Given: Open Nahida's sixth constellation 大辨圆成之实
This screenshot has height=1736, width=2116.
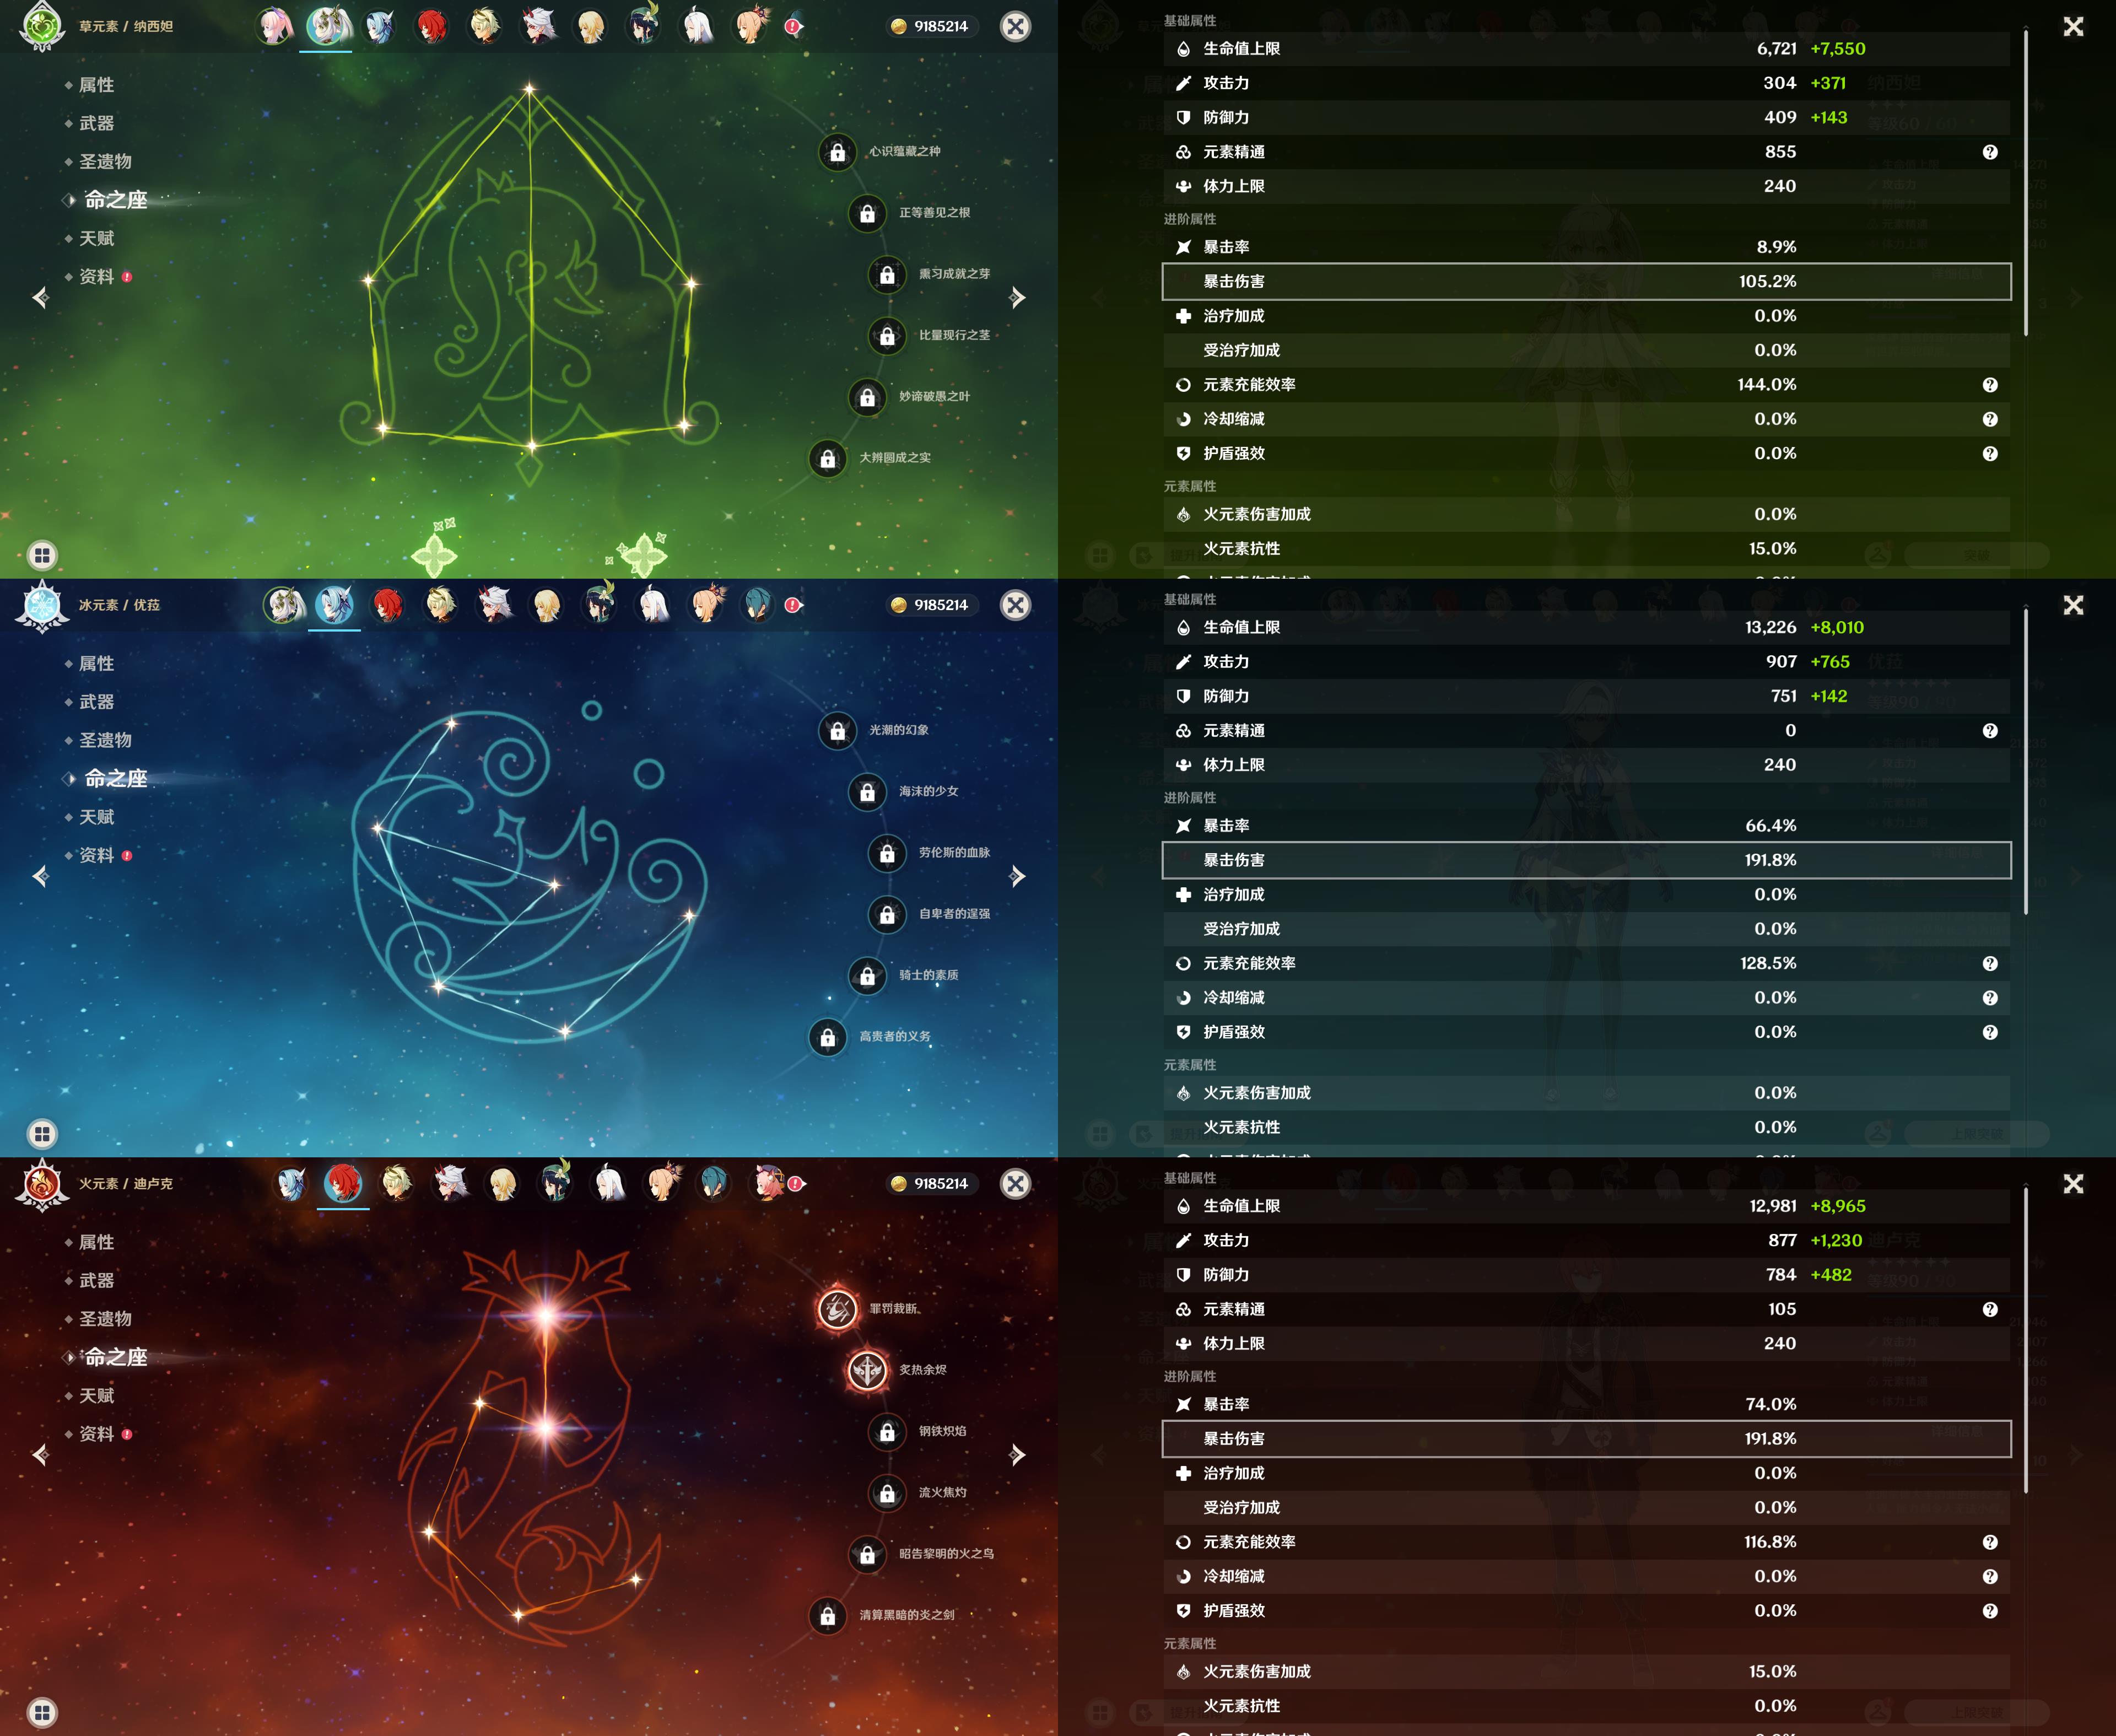Looking at the screenshot, I should click(828, 458).
